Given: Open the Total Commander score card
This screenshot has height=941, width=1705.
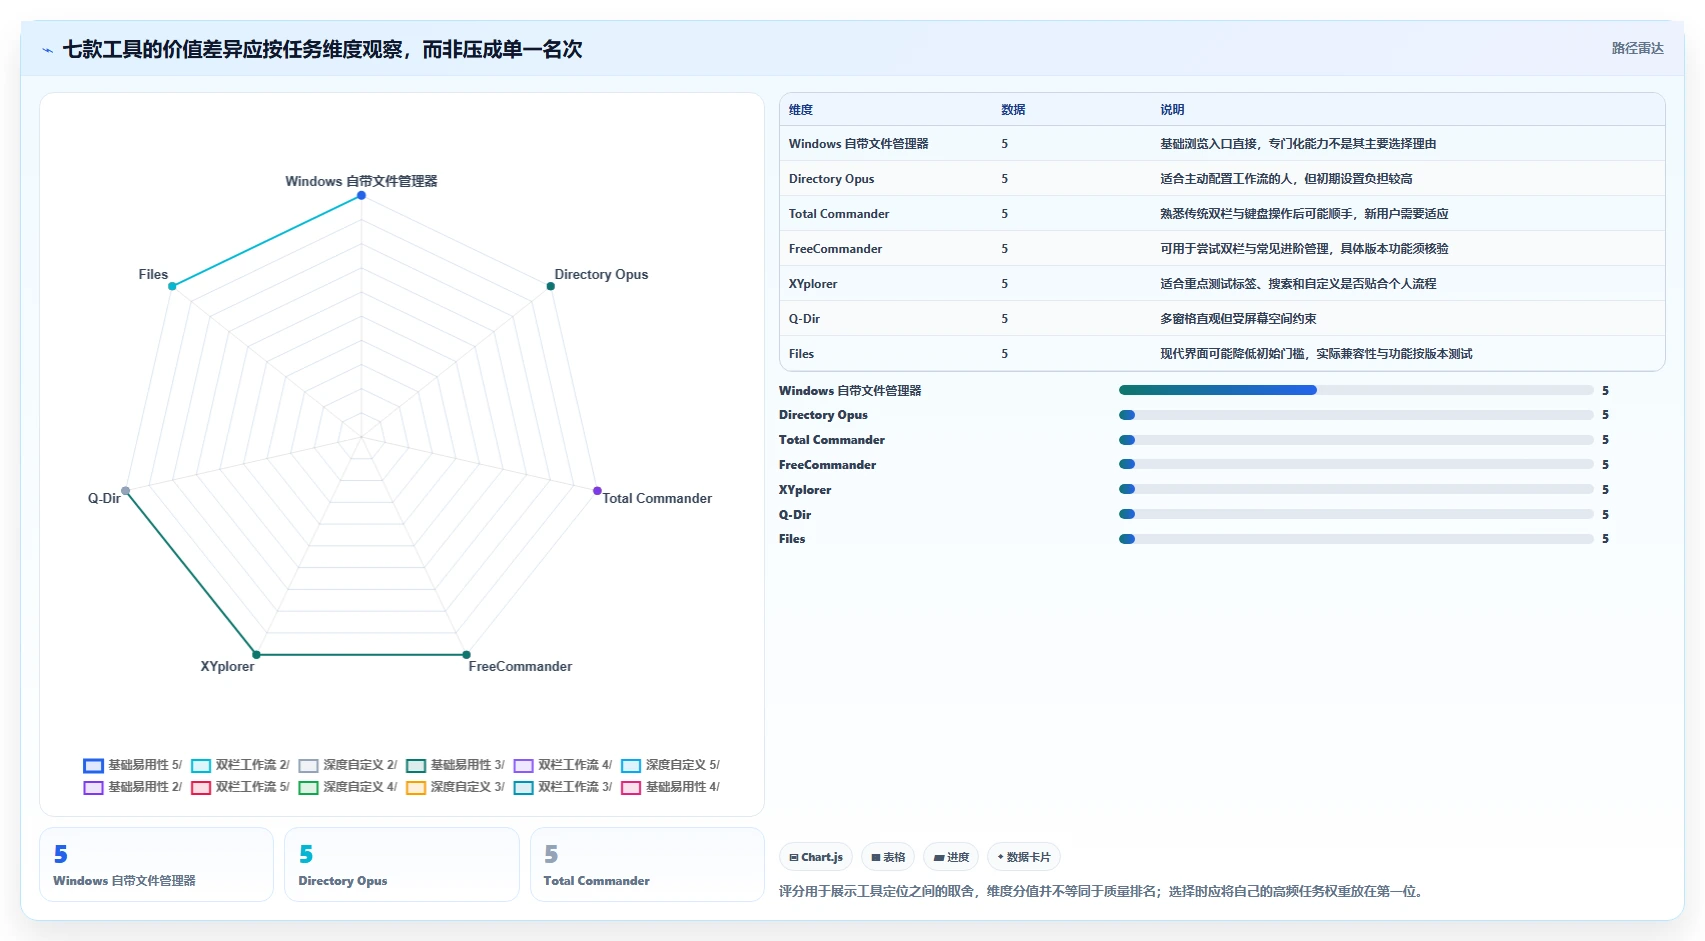Looking at the screenshot, I should coord(647,865).
